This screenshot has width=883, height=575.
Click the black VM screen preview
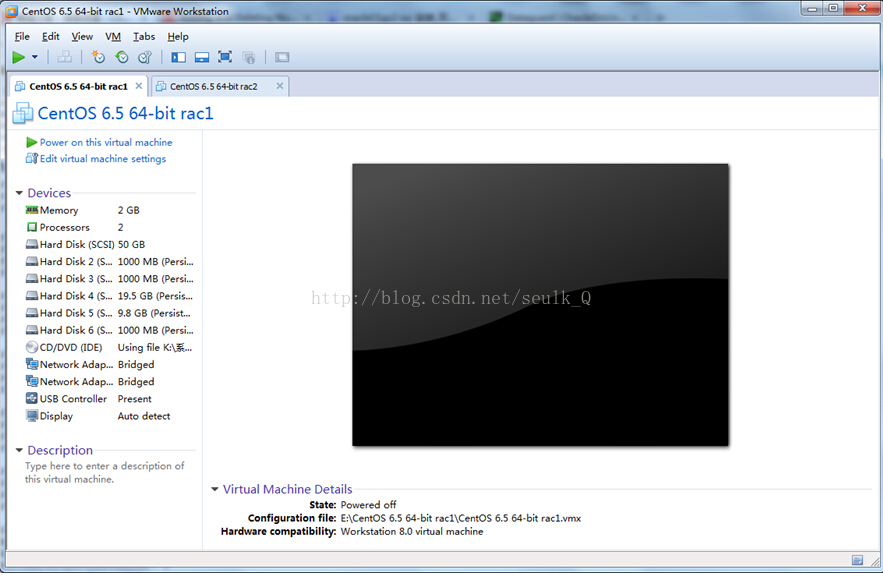pos(540,305)
